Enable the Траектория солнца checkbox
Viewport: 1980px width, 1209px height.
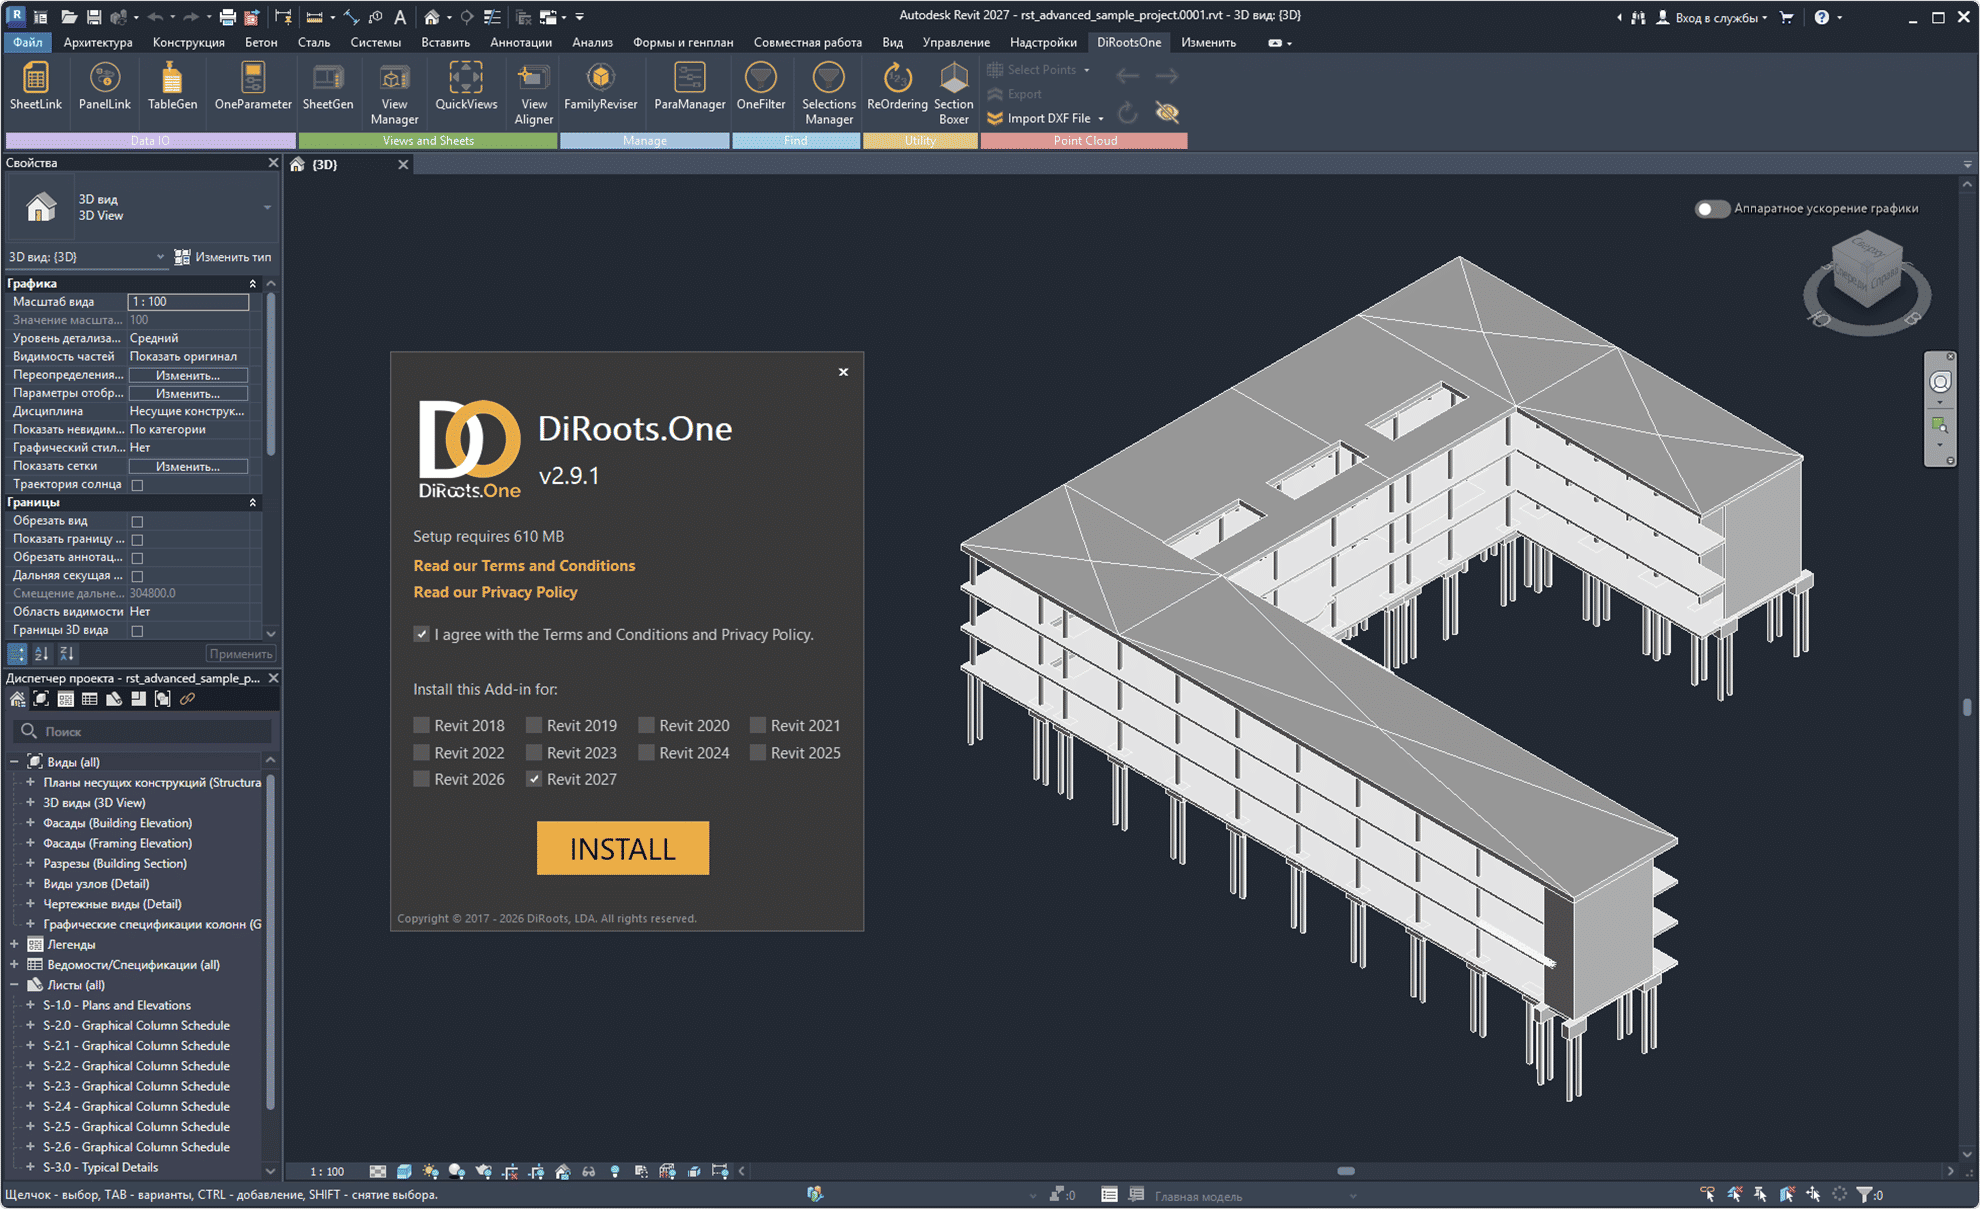(138, 485)
